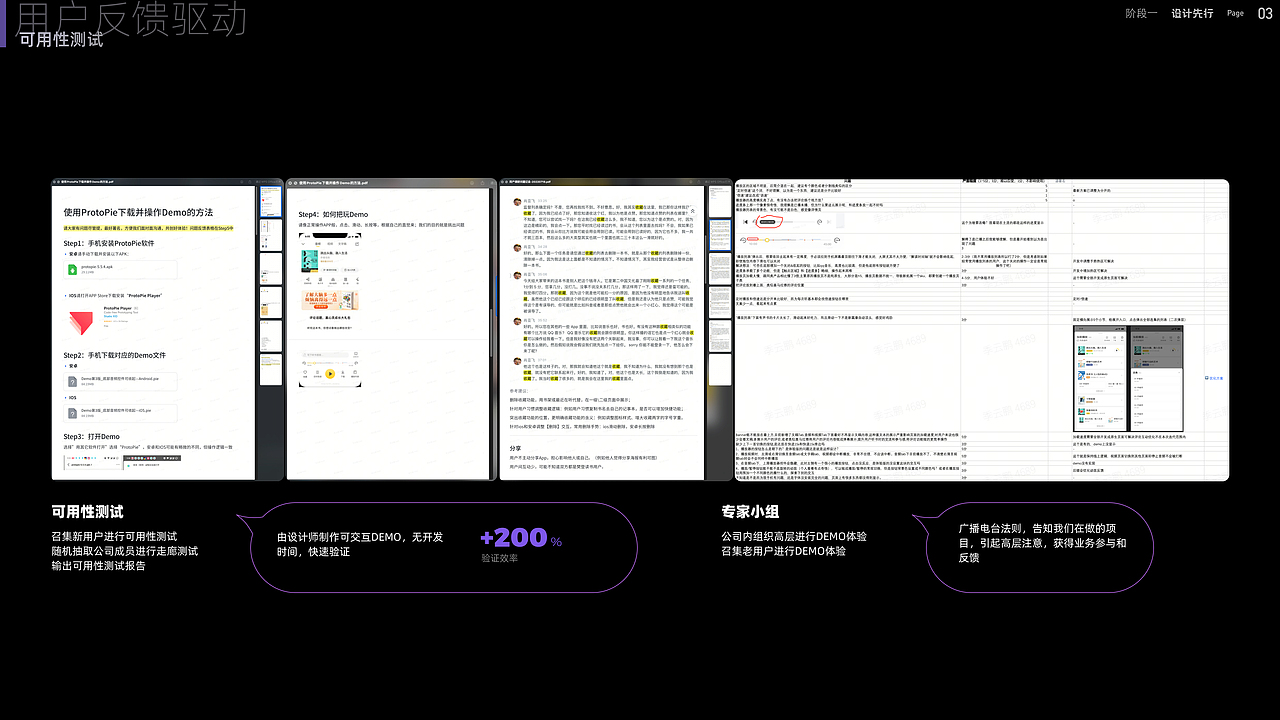Open the iOS.pie demo file card
1280x720 pixels.
pyautogui.click(x=120, y=414)
